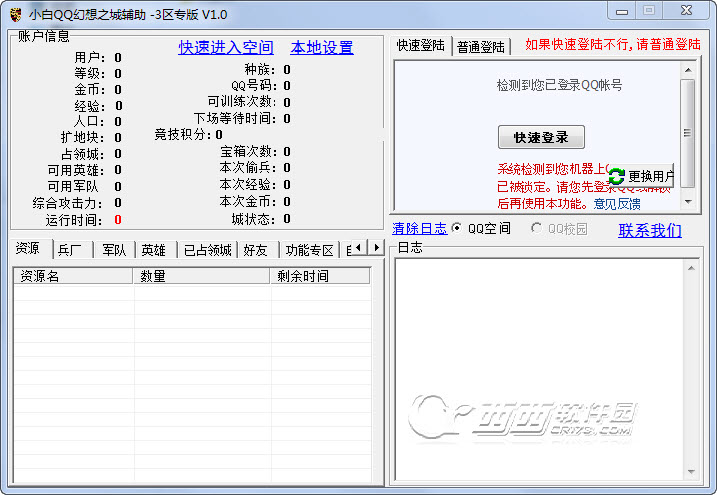Close the 小白QQ幻想之城辅助 window
Image resolution: width=717 pixels, height=495 pixels.
pyautogui.click(x=686, y=11)
